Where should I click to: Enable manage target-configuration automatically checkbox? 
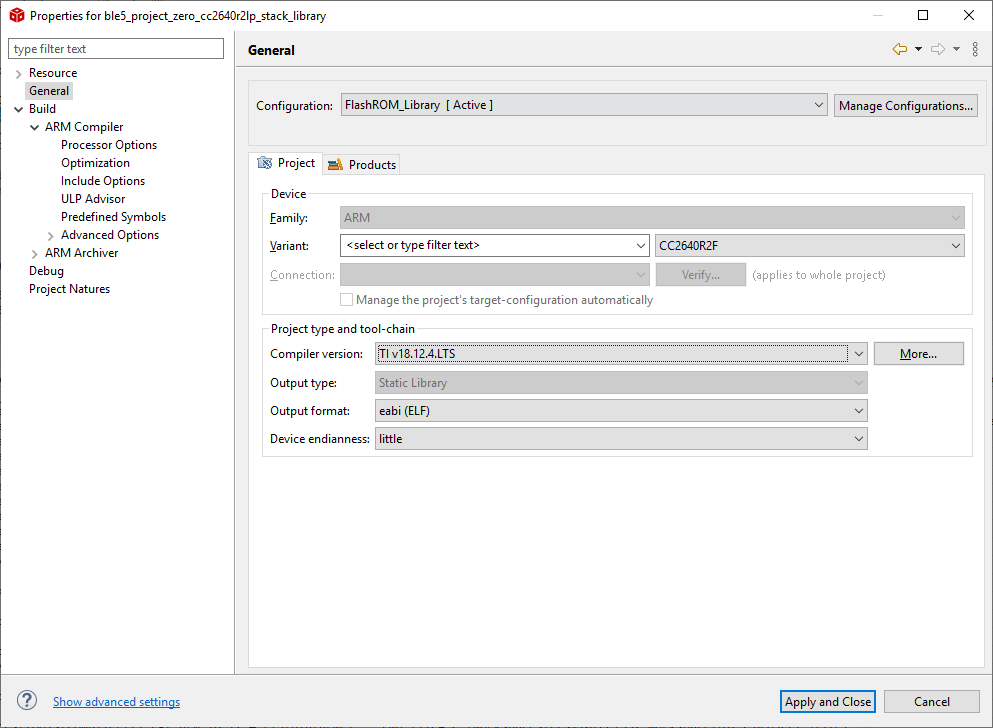[347, 300]
